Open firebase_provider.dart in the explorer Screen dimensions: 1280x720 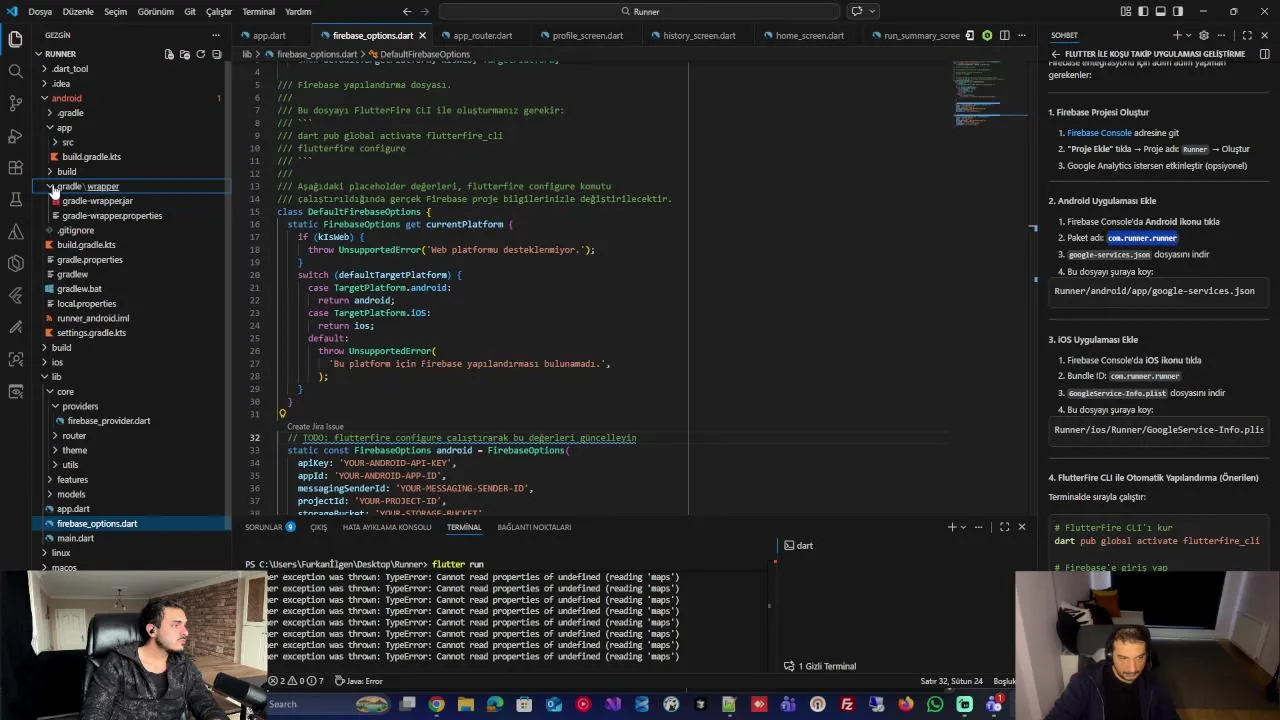click(109, 421)
